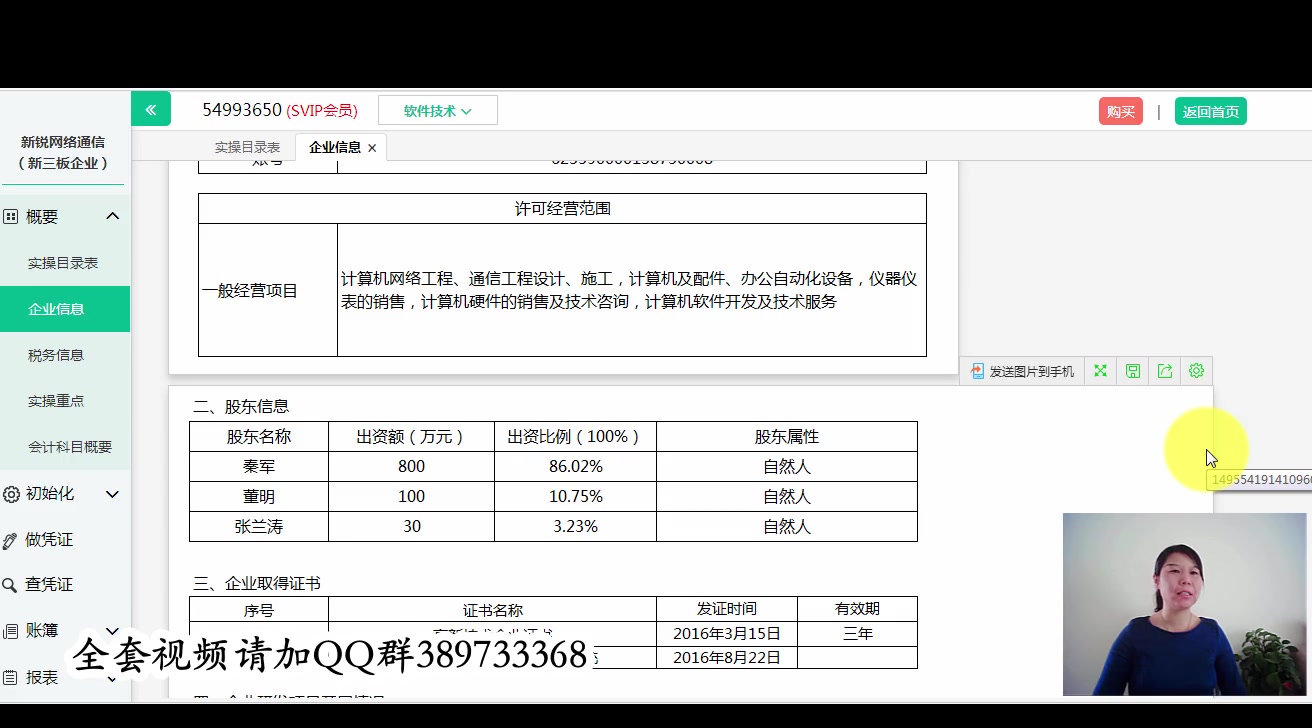The image size is (1312, 728).
Task: Expand the 初始化 section
Action: (113, 493)
